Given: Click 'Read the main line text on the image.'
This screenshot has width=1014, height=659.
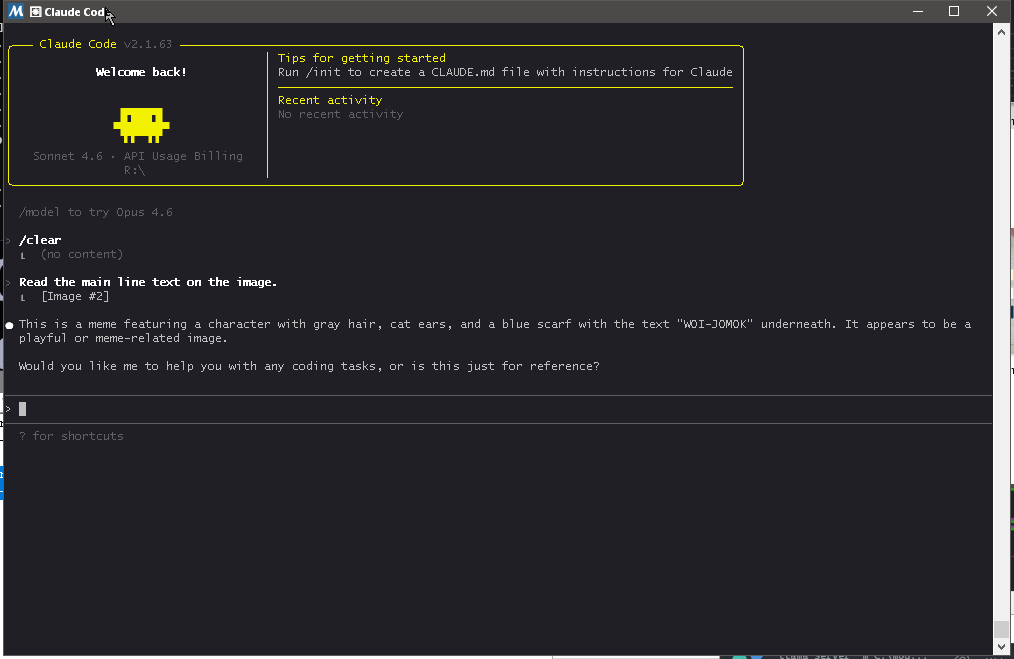Looking at the screenshot, I should tap(148, 282).
